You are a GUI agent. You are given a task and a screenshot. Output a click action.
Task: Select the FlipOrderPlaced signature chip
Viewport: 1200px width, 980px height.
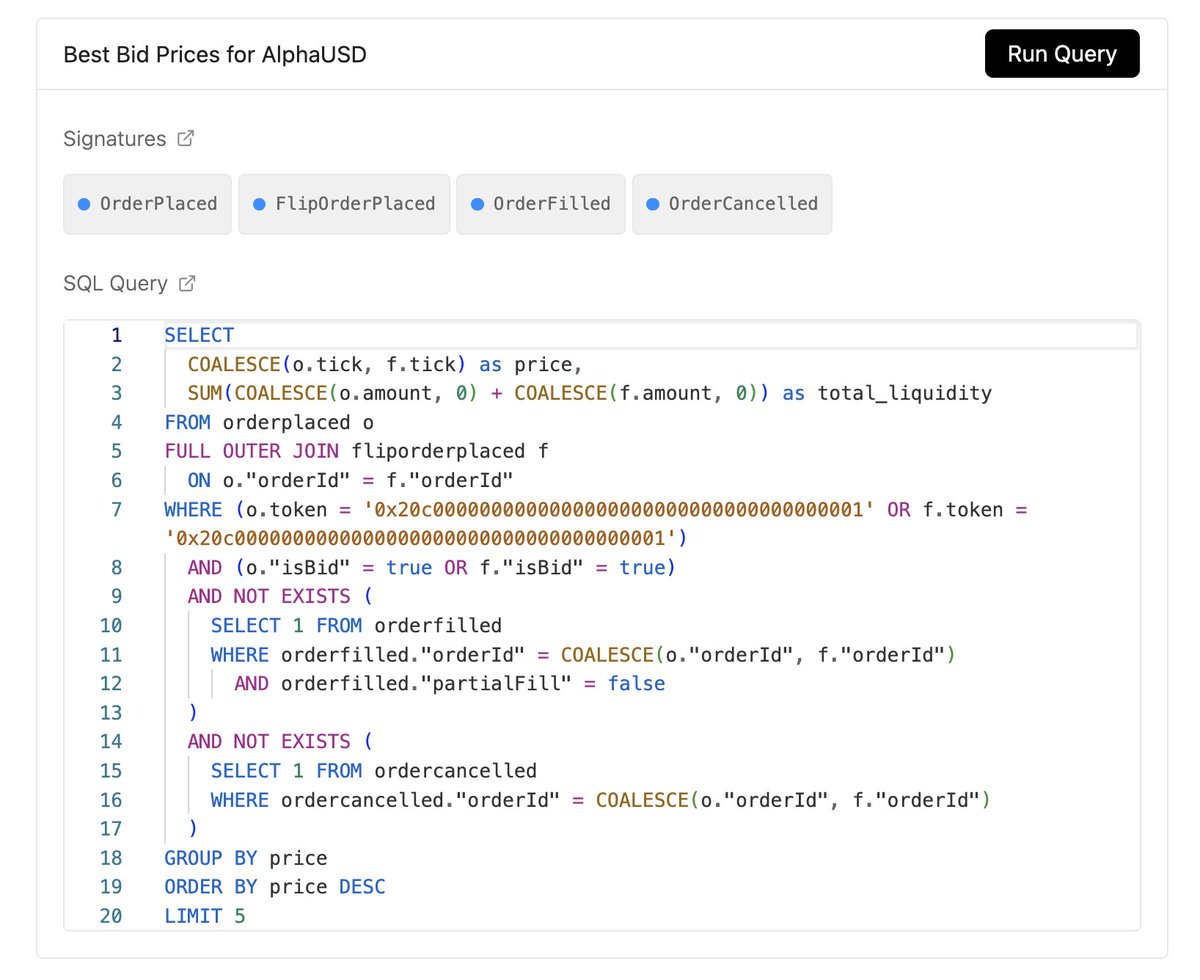coord(344,204)
